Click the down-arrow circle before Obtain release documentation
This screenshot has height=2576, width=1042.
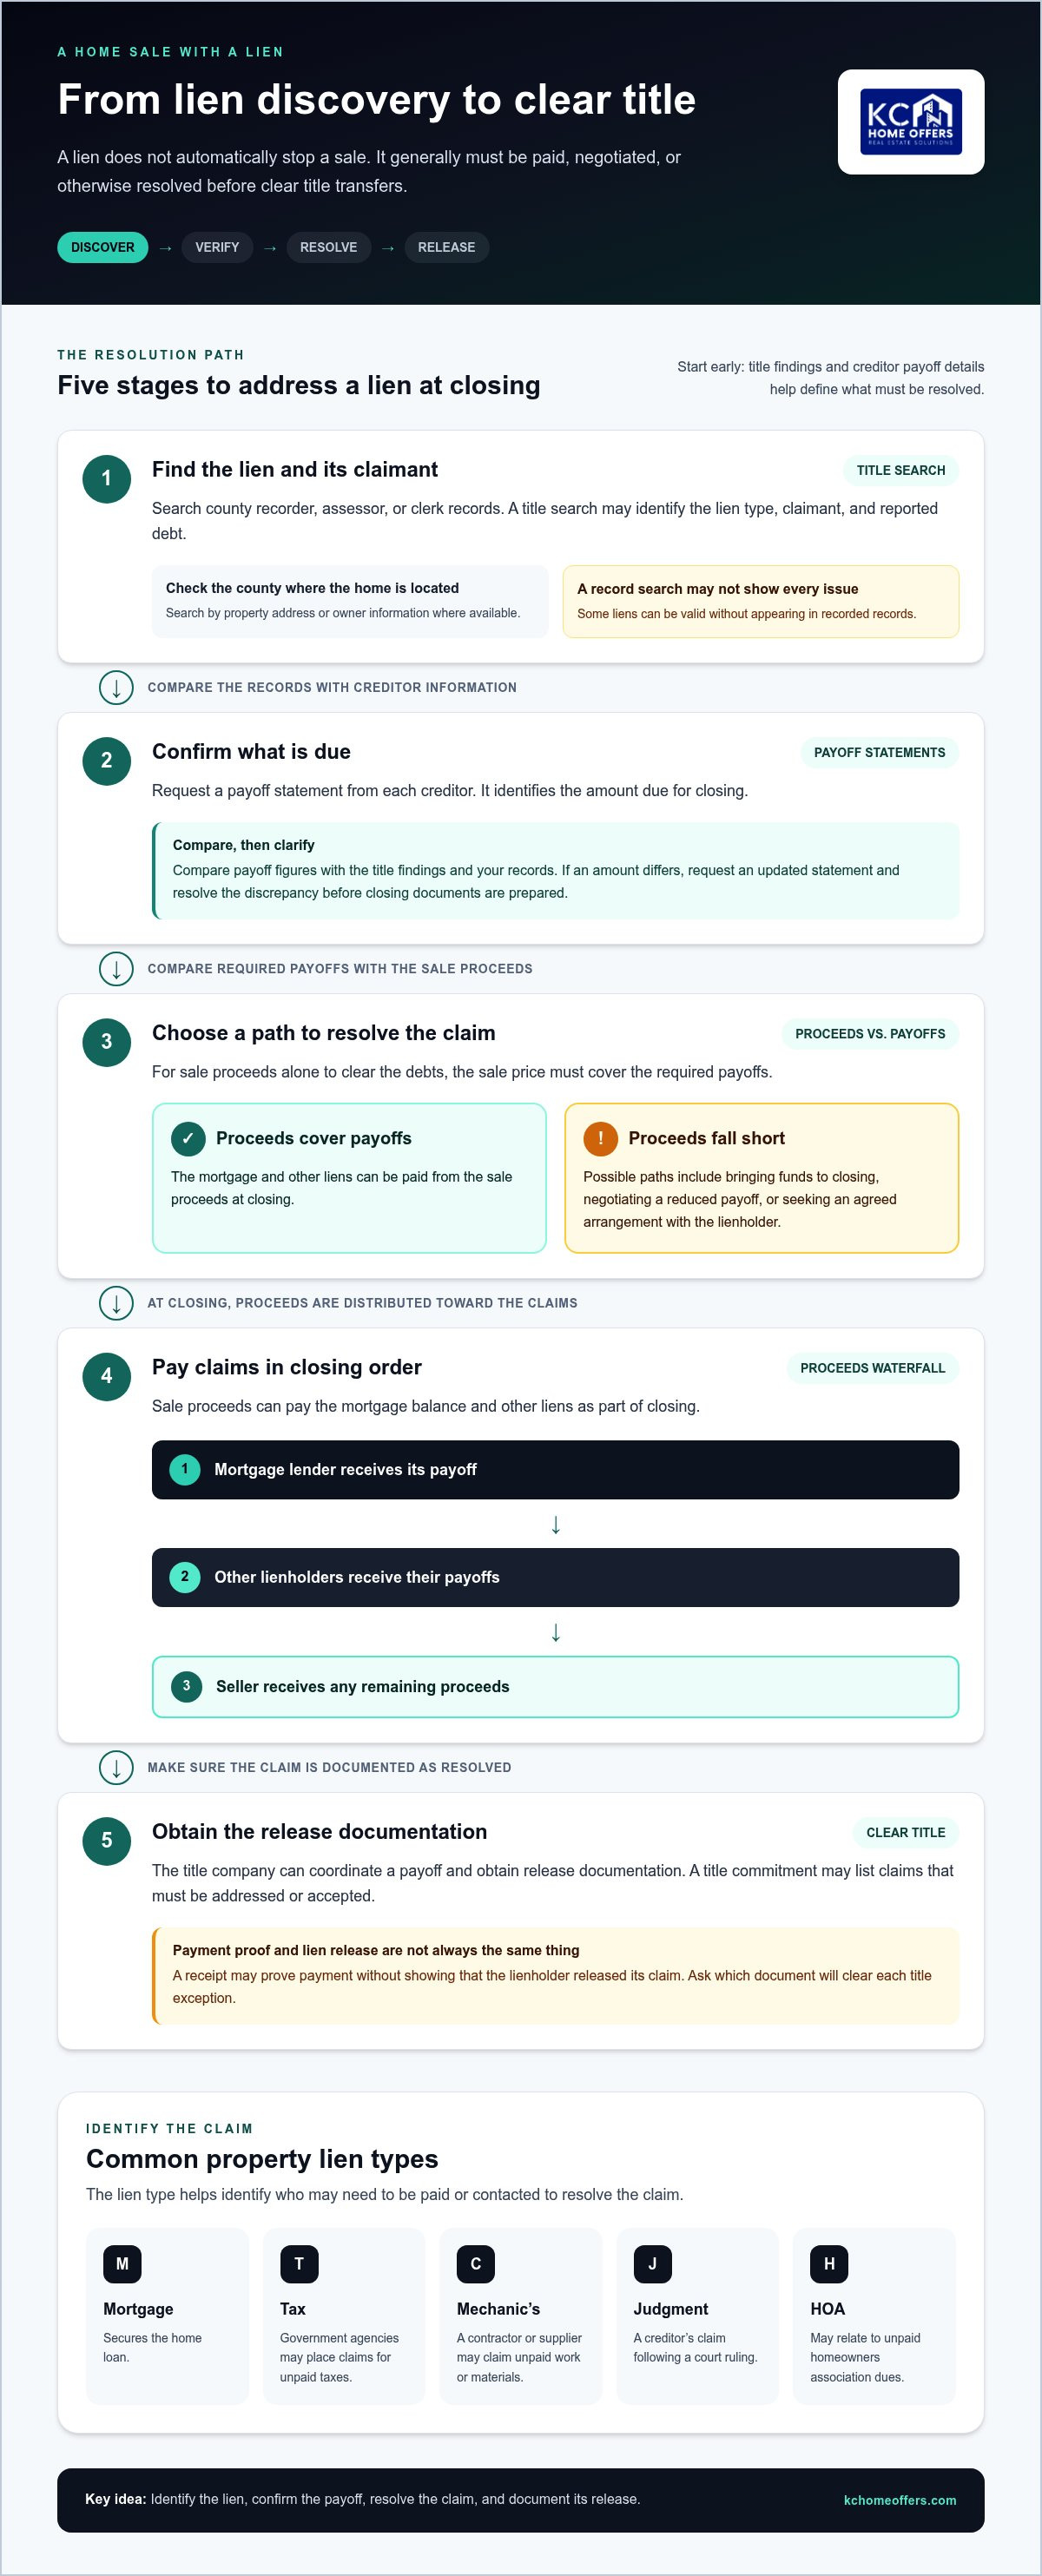[x=116, y=1767]
